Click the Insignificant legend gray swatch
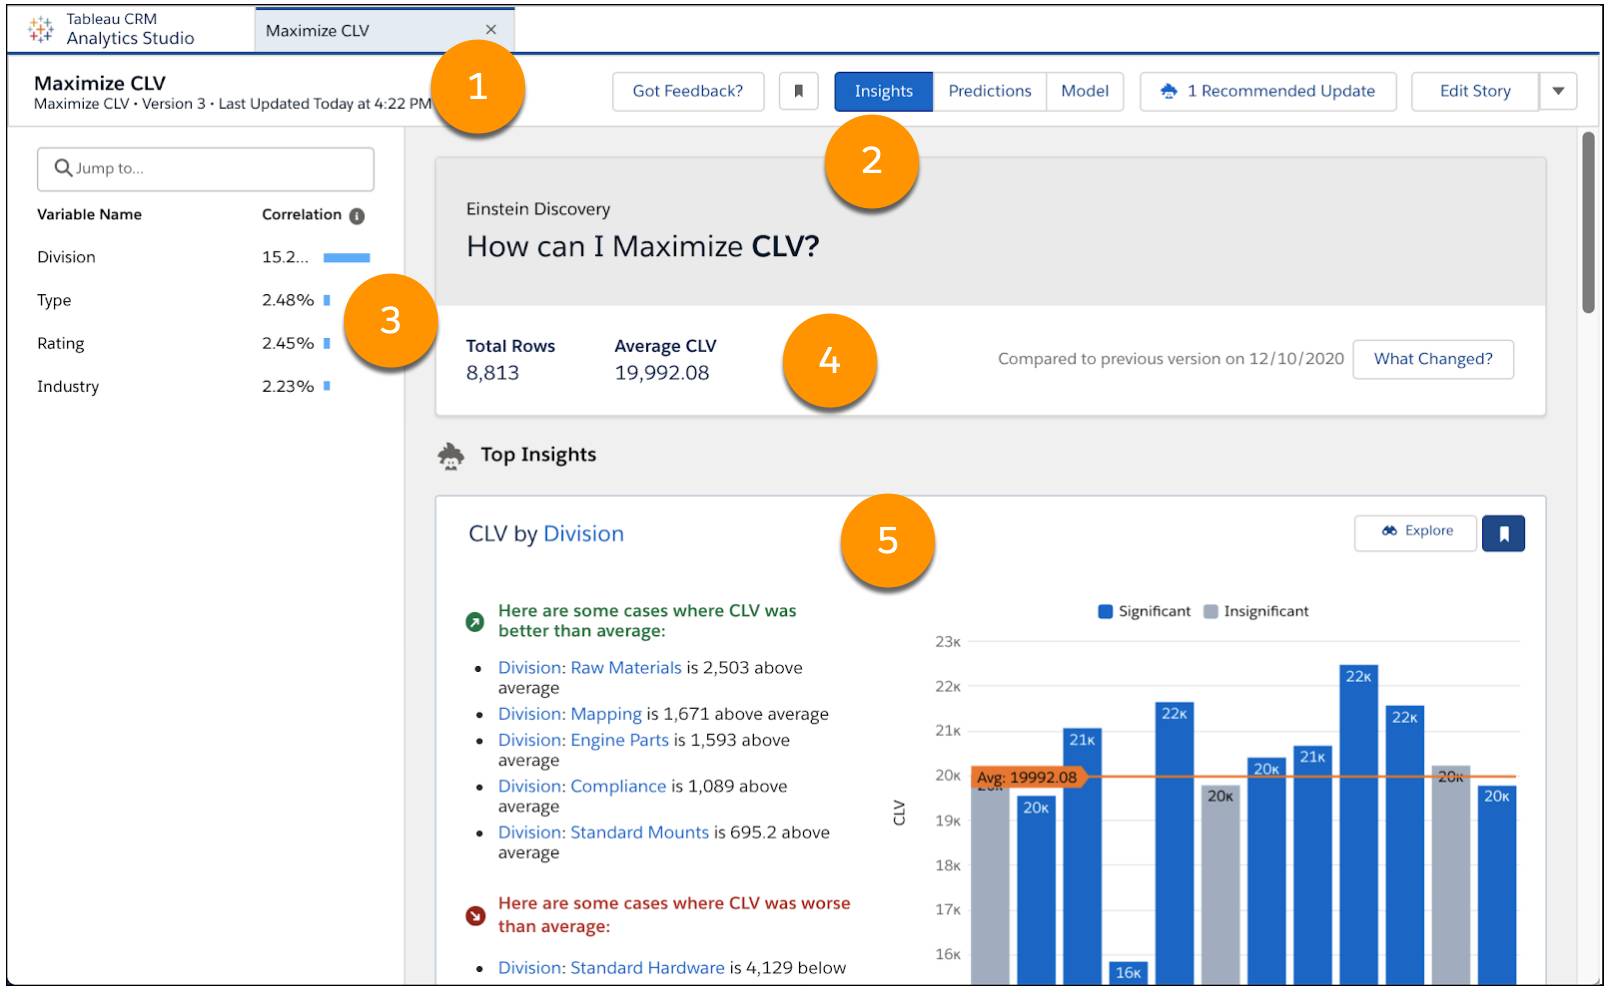The image size is (1608, 994). click(x=1211, y=612)
